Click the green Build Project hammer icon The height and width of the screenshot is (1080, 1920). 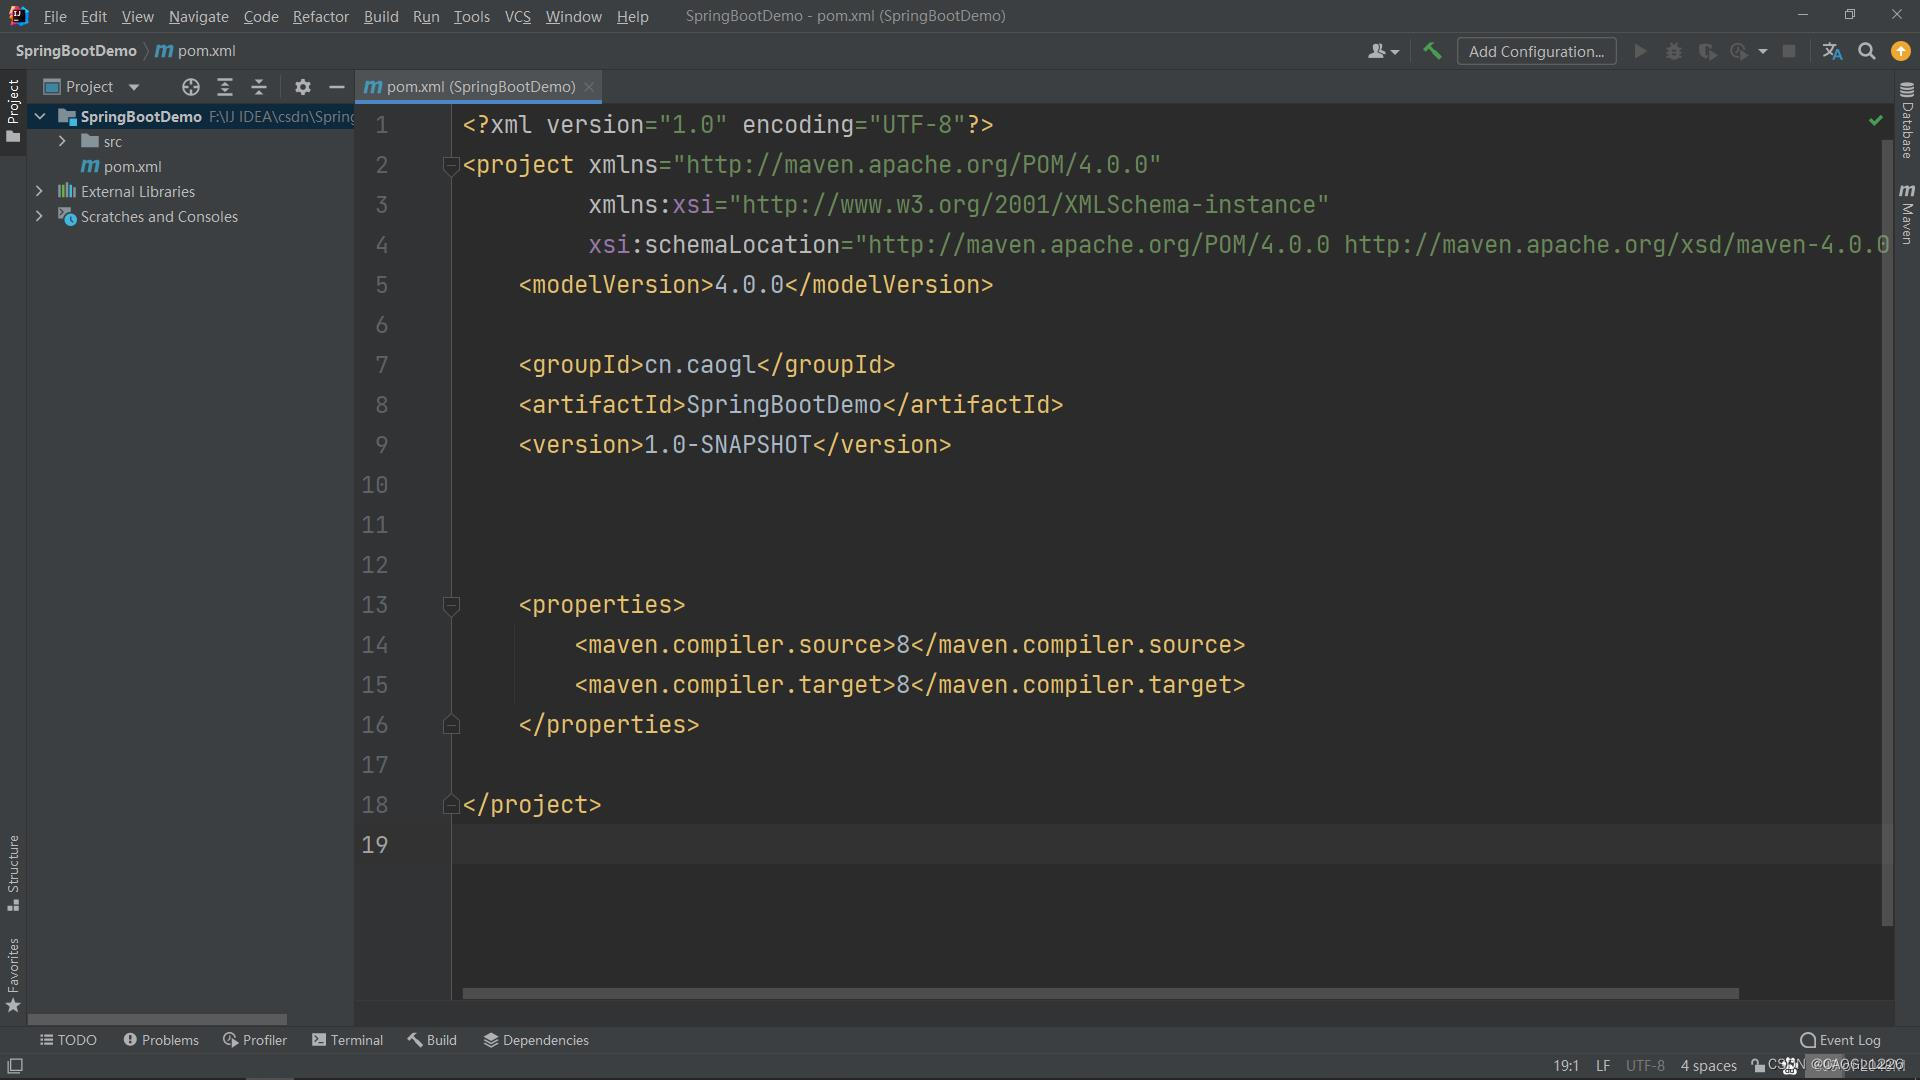tap(1432, 51)
